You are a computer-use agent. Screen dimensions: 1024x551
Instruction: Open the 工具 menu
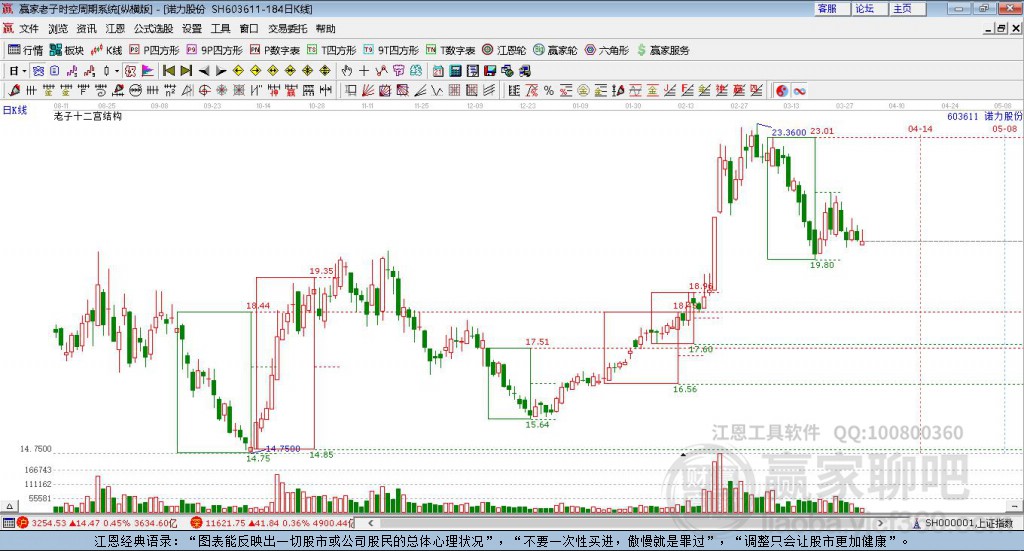click(x=220, y=29)
